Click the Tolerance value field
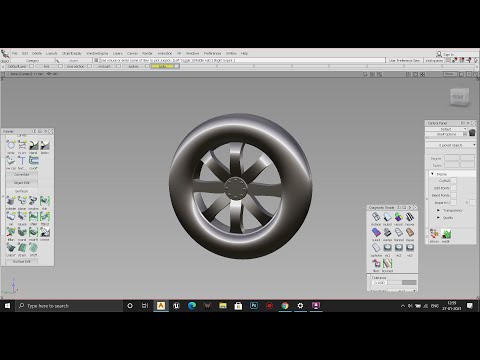 coord(379,283)
